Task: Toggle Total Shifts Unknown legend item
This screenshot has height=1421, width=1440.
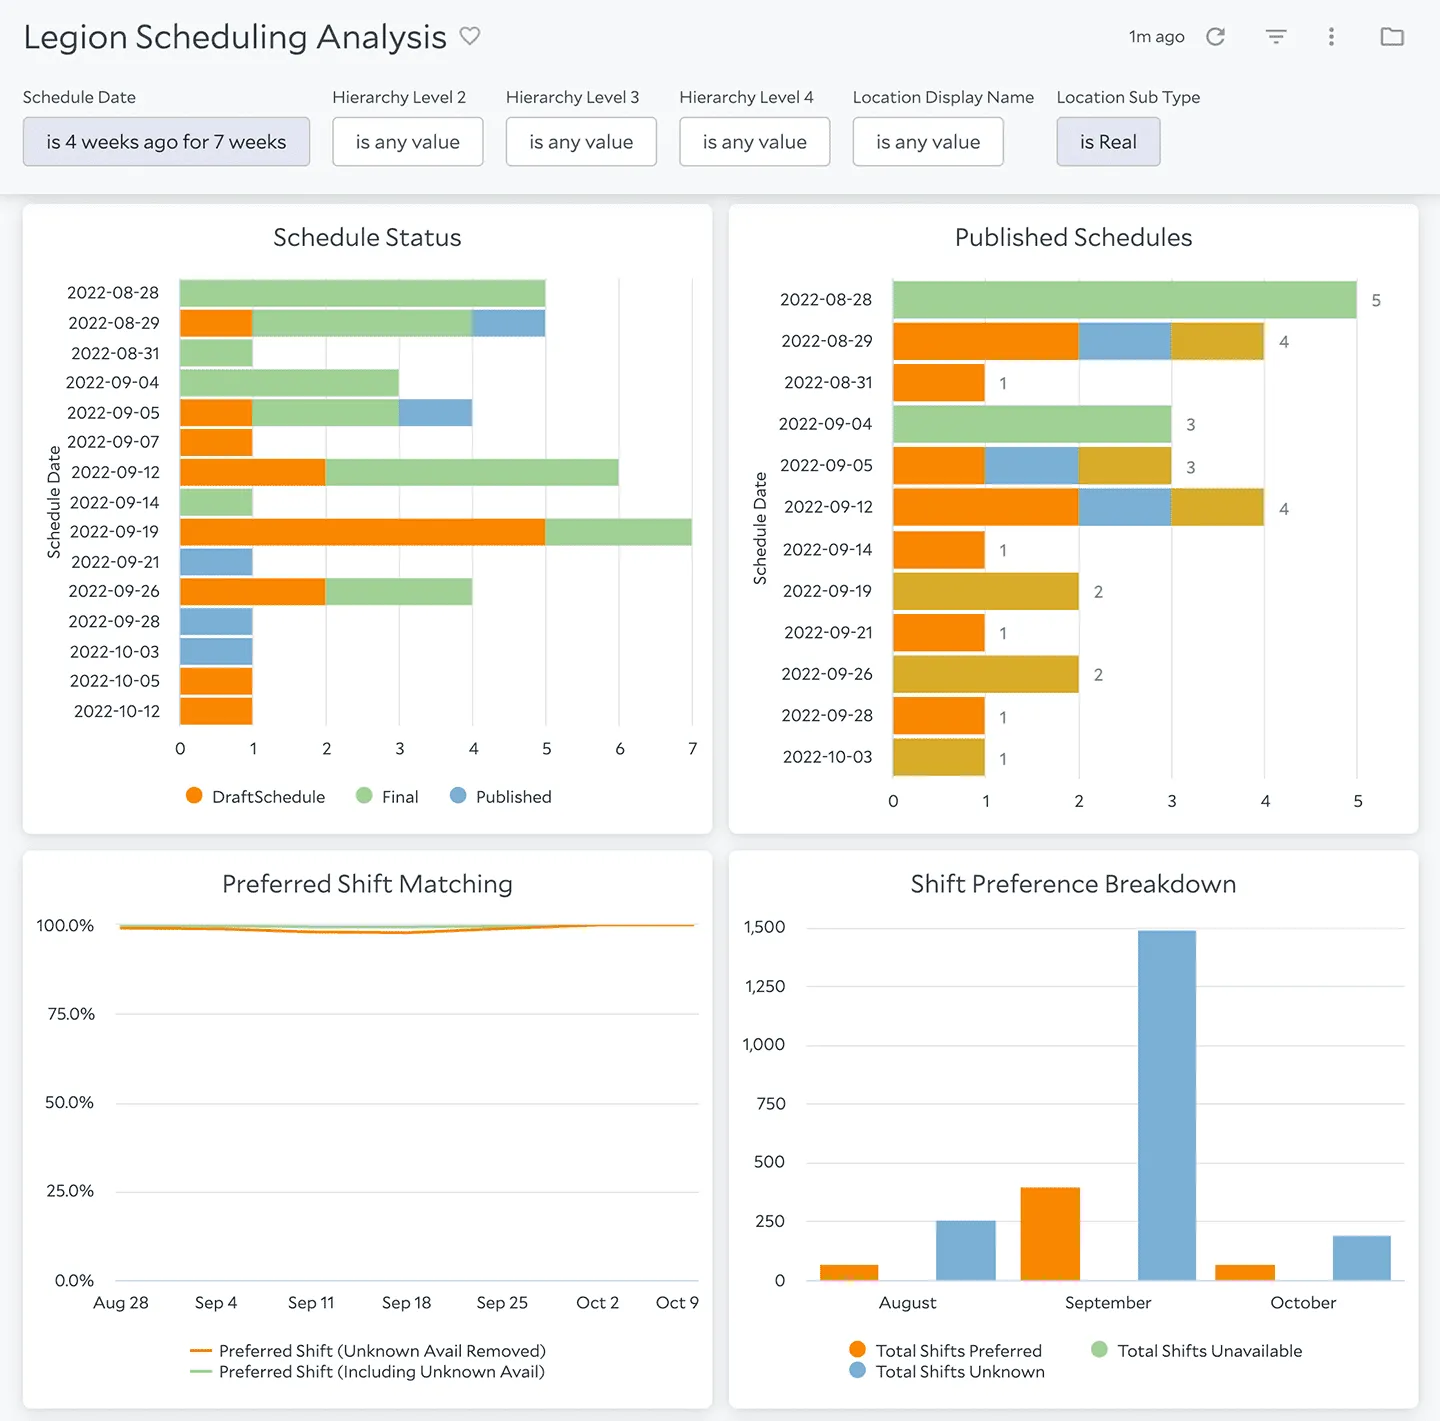Action: pos(947,1372)
